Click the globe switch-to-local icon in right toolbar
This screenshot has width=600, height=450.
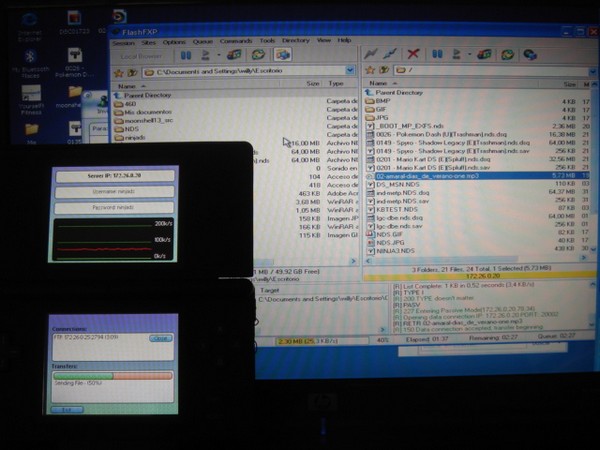point(530,55)
